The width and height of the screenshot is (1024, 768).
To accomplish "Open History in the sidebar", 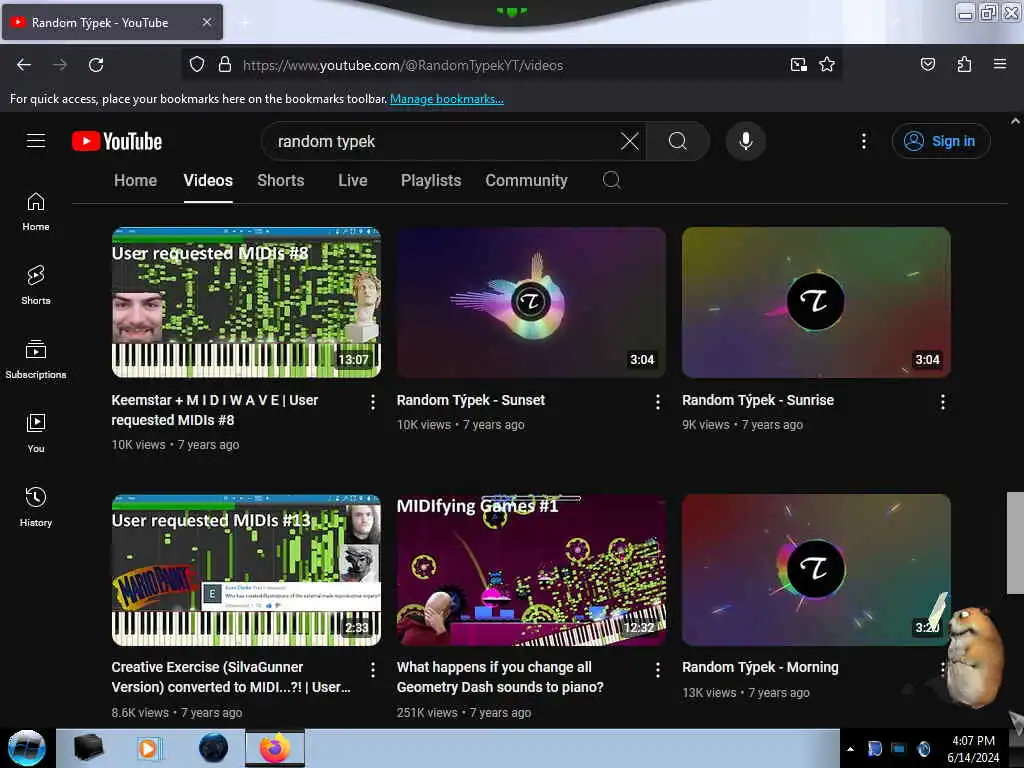I will 36,507.
